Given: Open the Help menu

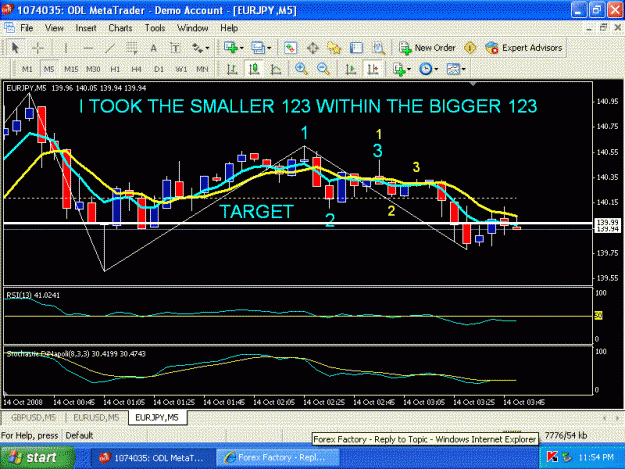Looking at the screenshot, I should click(x=229, y=28).
